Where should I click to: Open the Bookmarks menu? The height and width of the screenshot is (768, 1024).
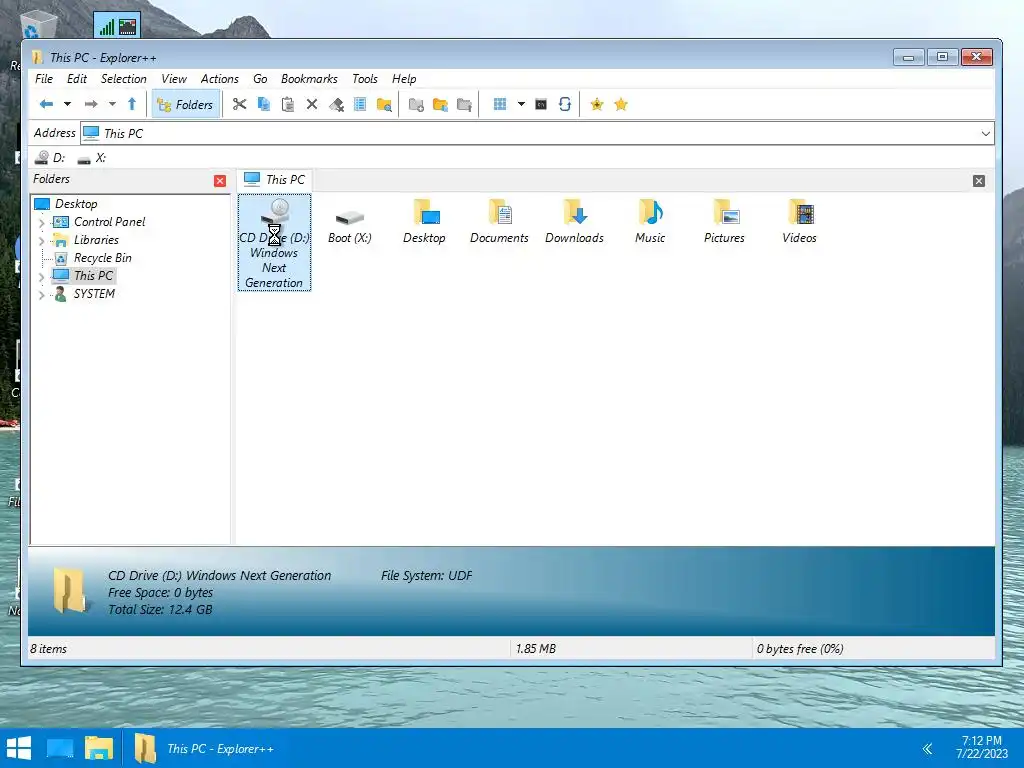pyautogui.click(x=309, y=78)
